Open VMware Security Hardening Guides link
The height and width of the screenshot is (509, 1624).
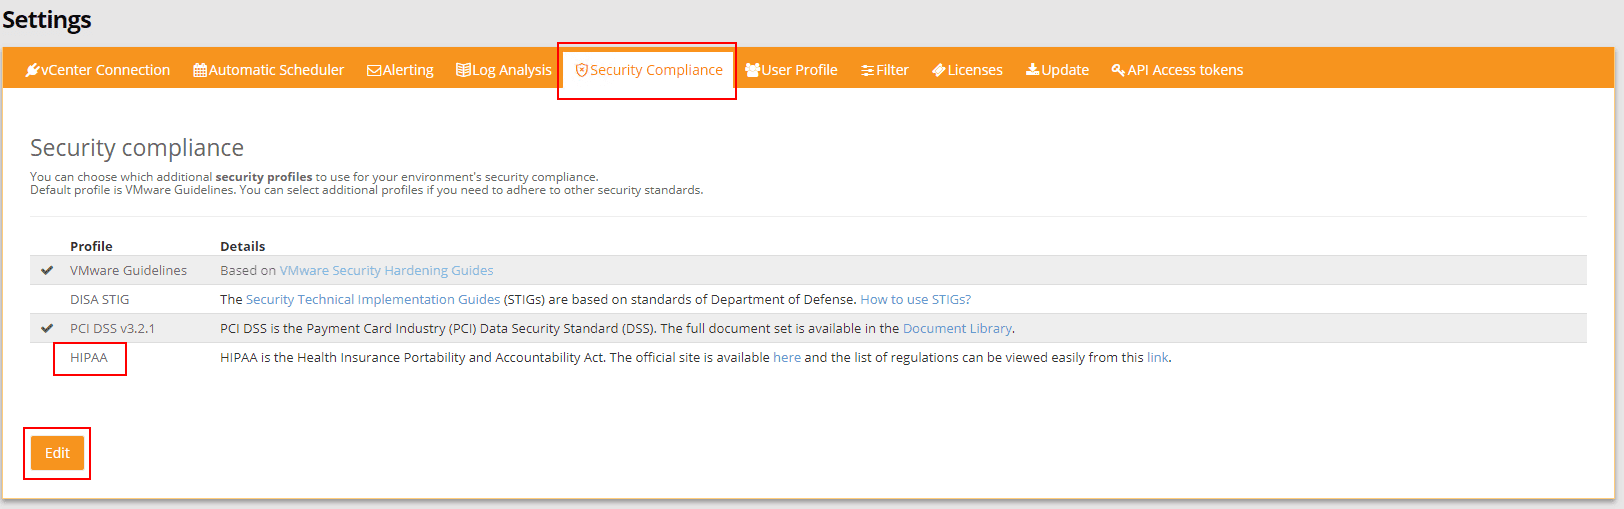(386, 271)
